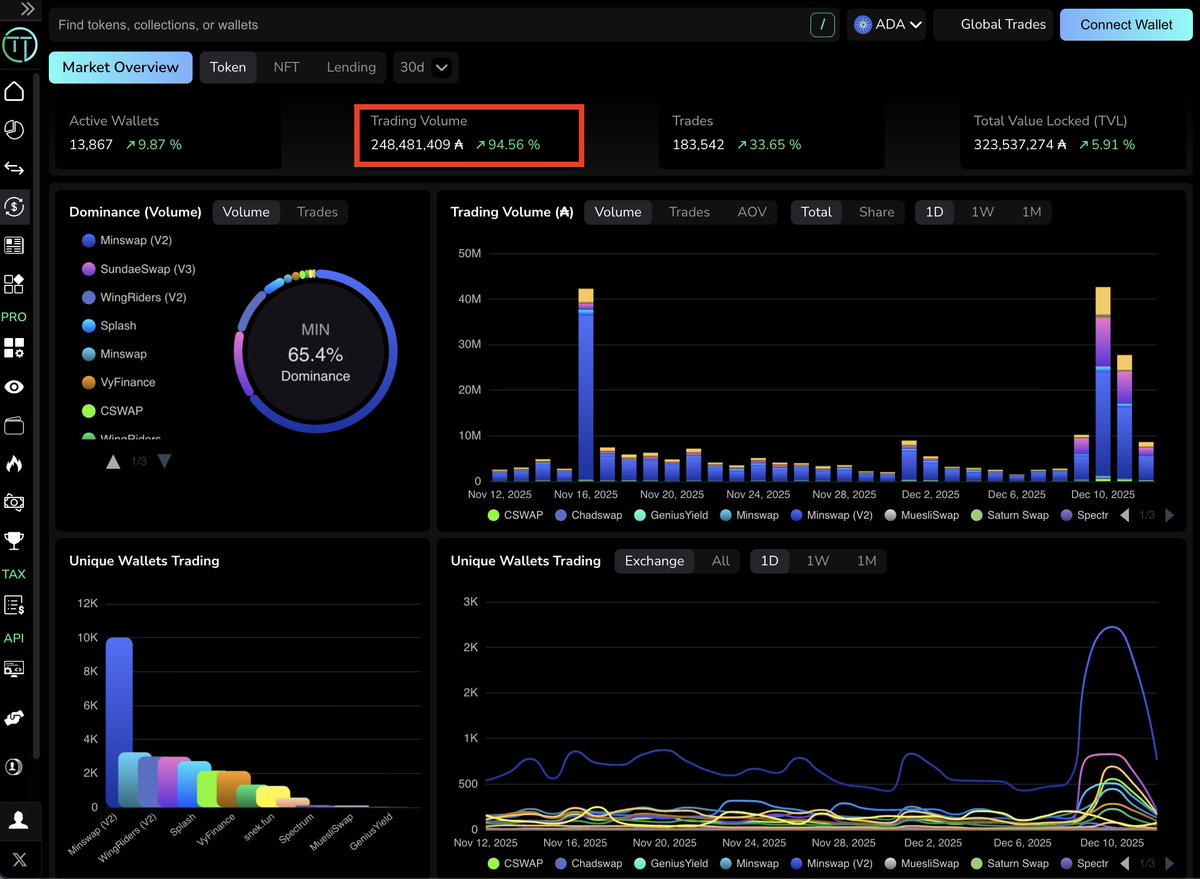
Task: Go to previous Dominance legend page (up triangle)
Action: point(113,461)
